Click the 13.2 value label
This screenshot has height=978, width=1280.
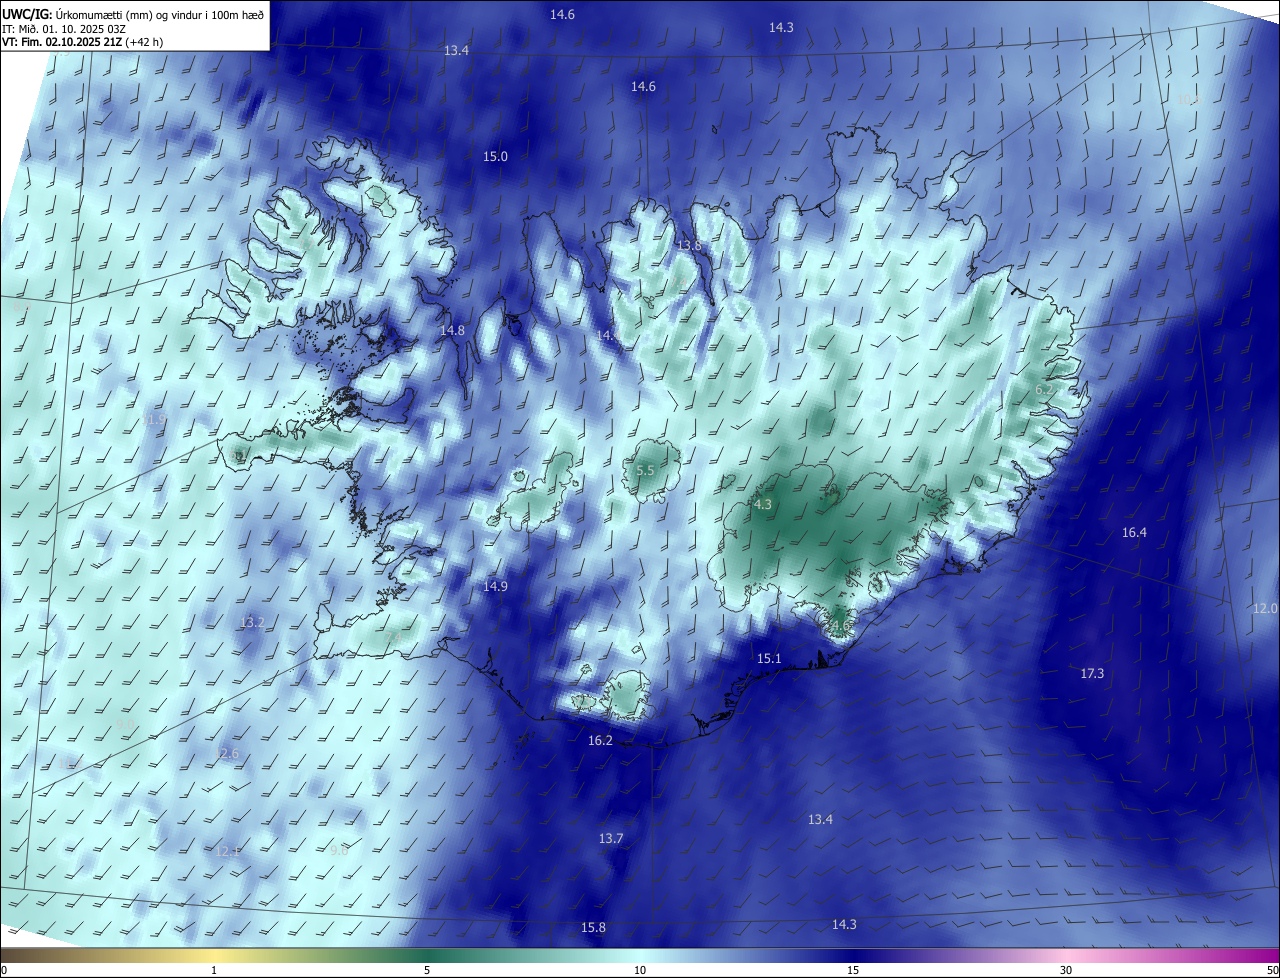252,622
